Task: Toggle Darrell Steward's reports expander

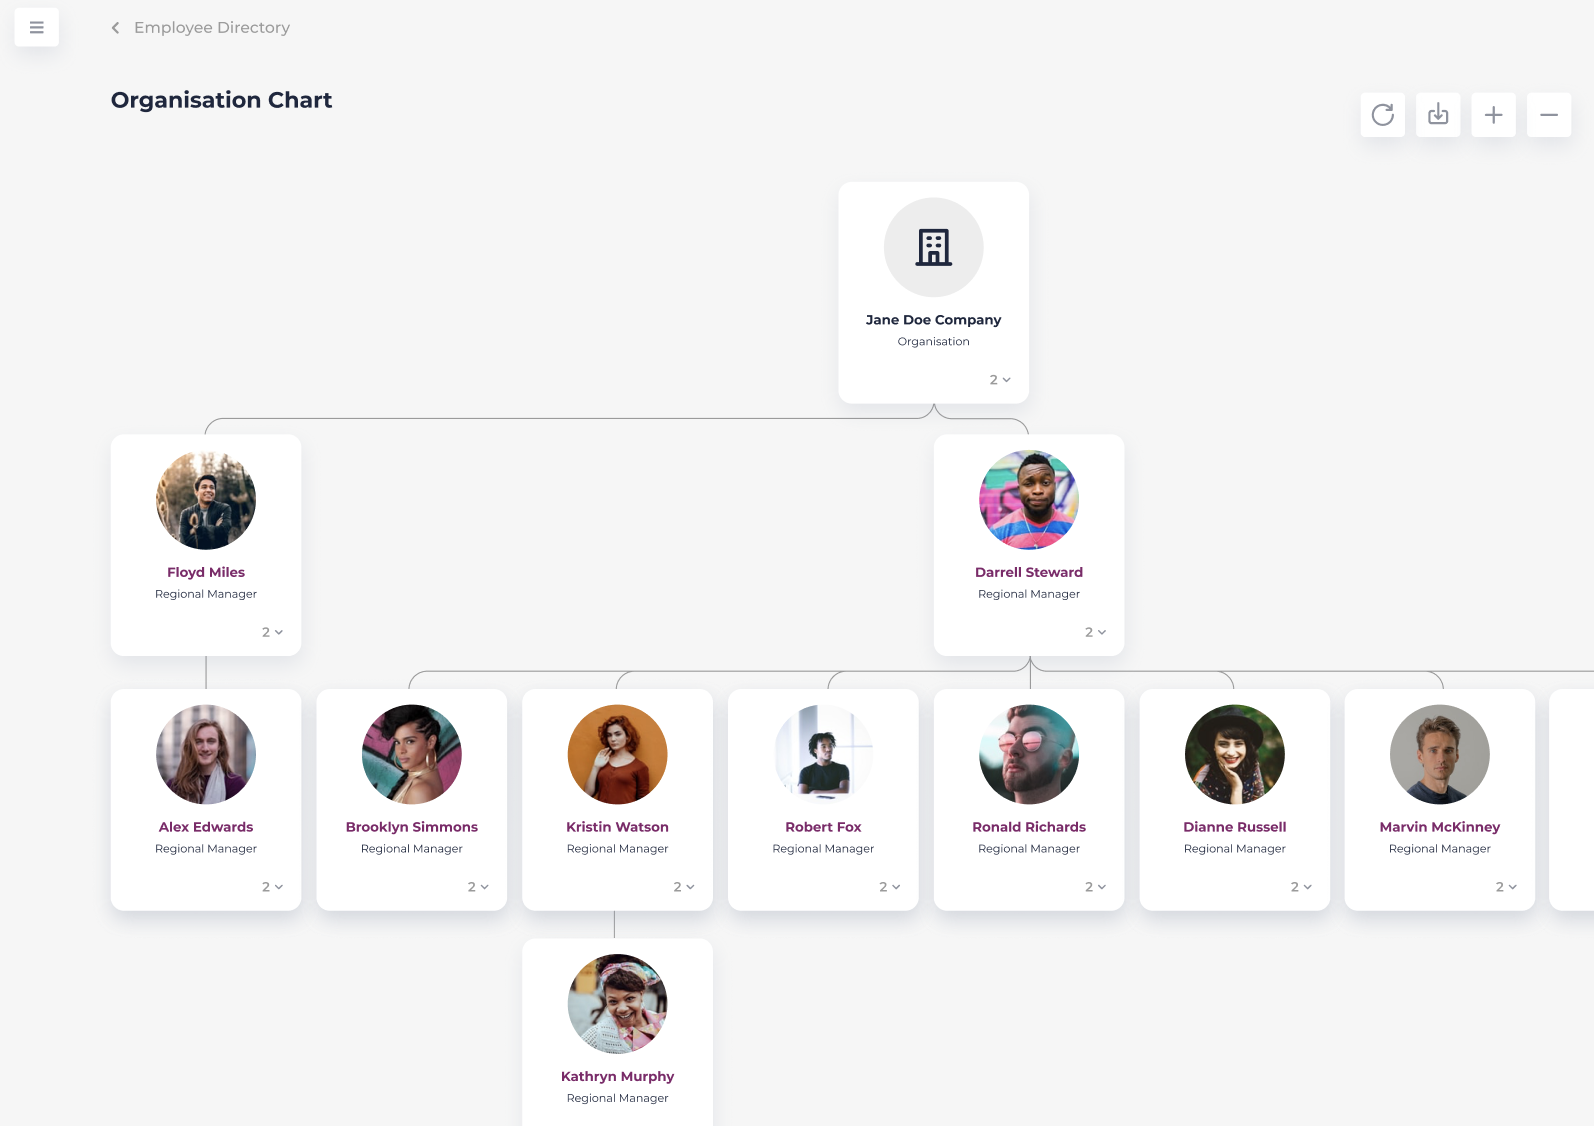Action: click(1095, 632)
